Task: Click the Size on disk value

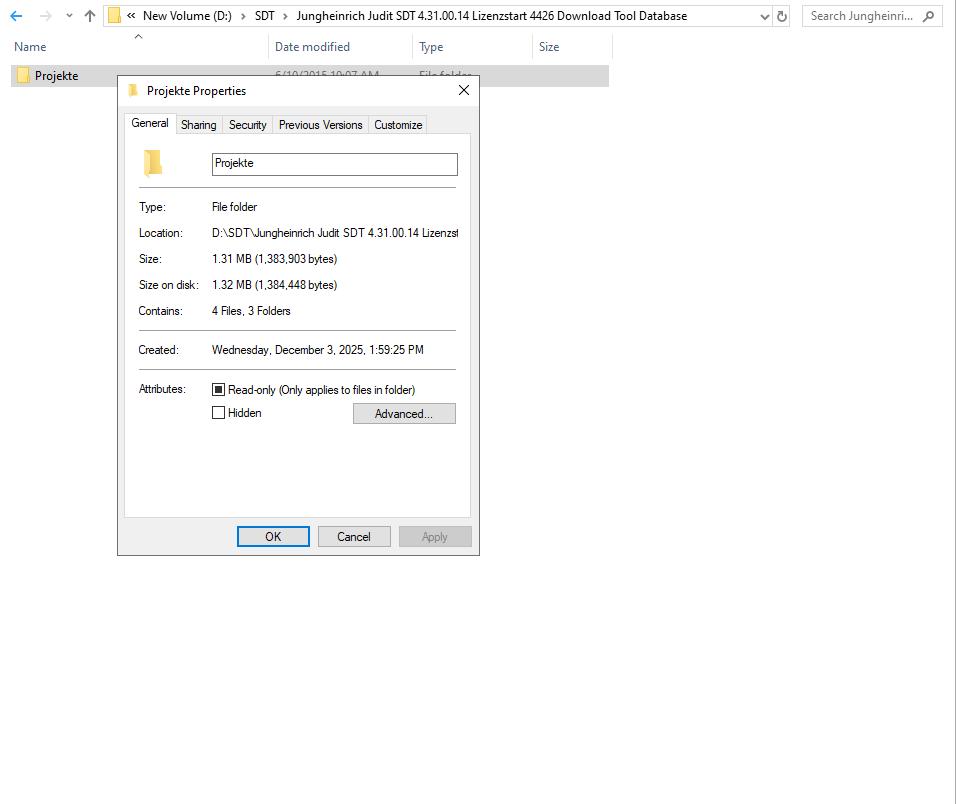Action: click(x=274, y=285)
